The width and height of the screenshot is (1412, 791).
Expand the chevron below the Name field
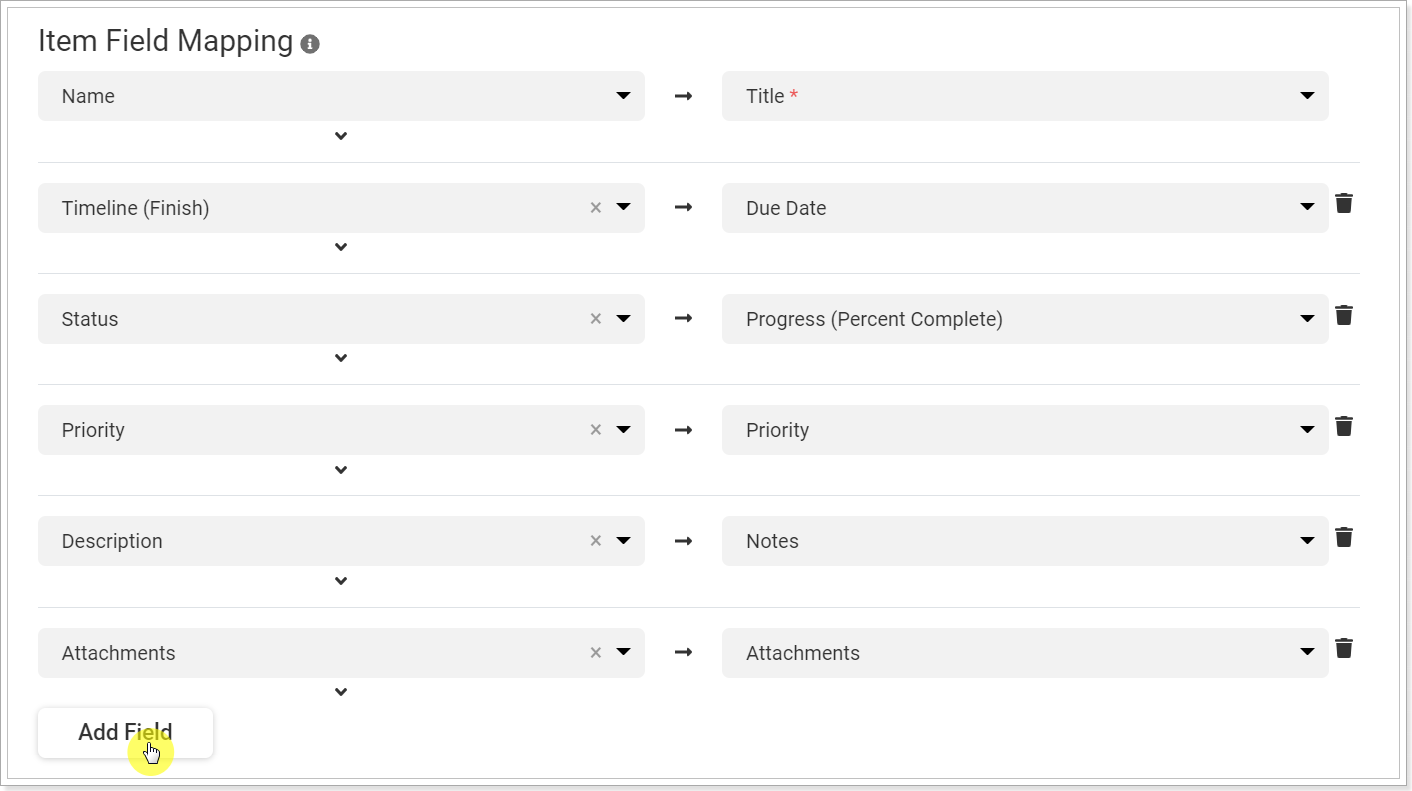pos(340,135)
